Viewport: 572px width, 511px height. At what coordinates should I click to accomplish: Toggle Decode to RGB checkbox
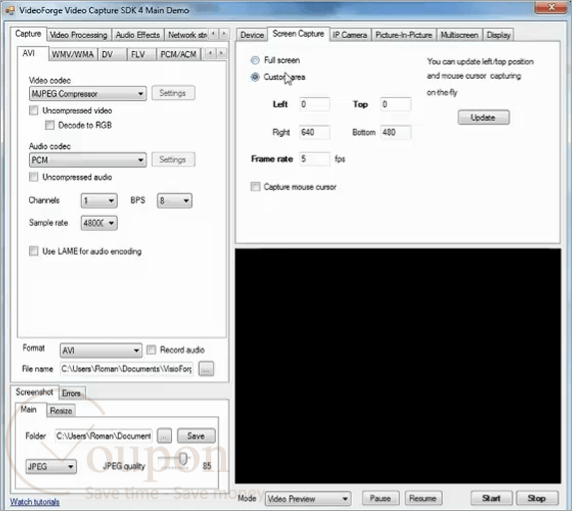50,125
